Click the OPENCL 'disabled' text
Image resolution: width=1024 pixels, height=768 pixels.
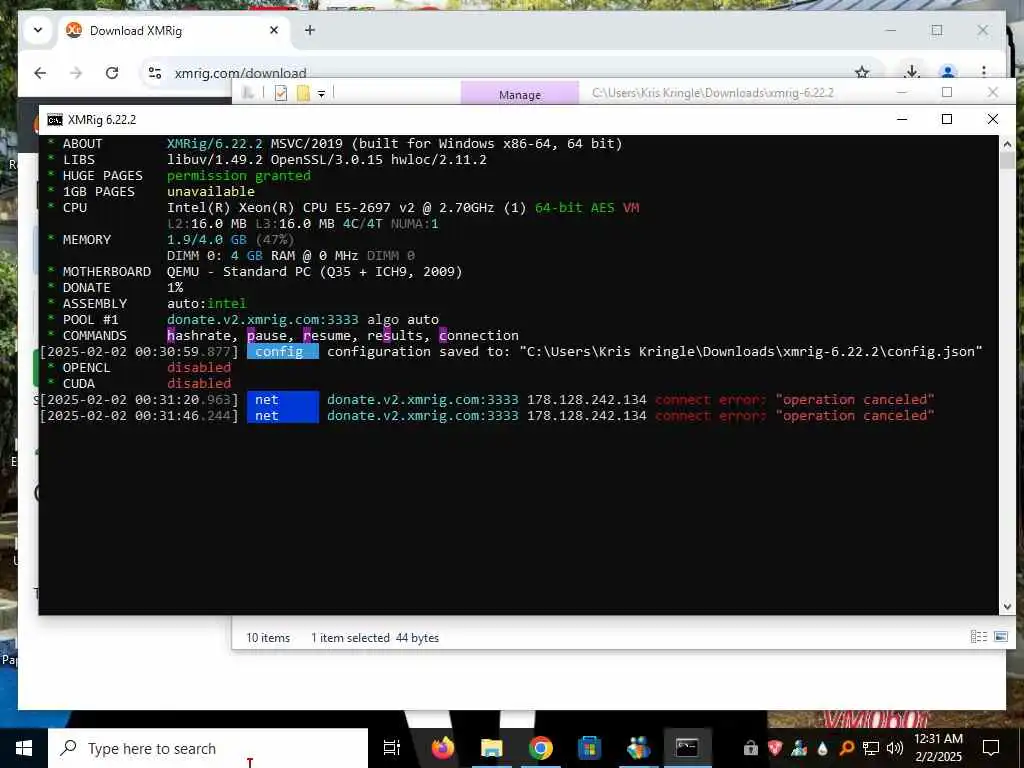point(199,368)
